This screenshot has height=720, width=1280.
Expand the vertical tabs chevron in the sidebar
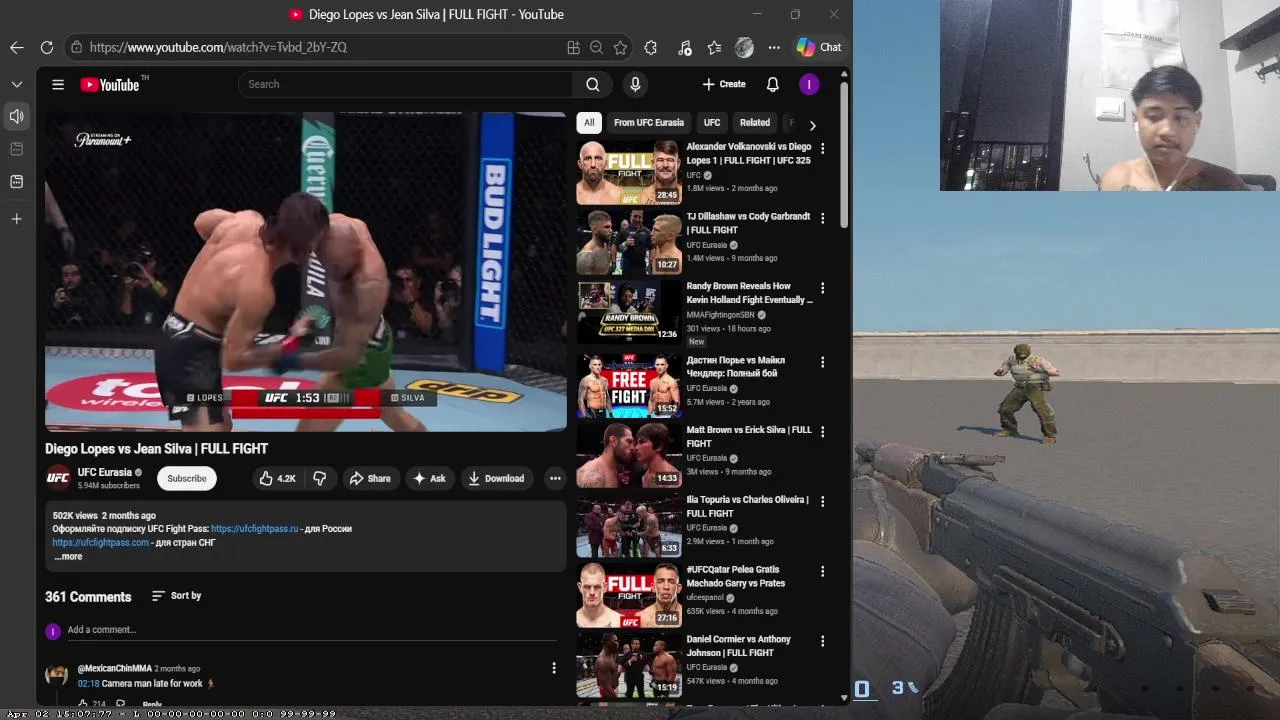(17, 84)
